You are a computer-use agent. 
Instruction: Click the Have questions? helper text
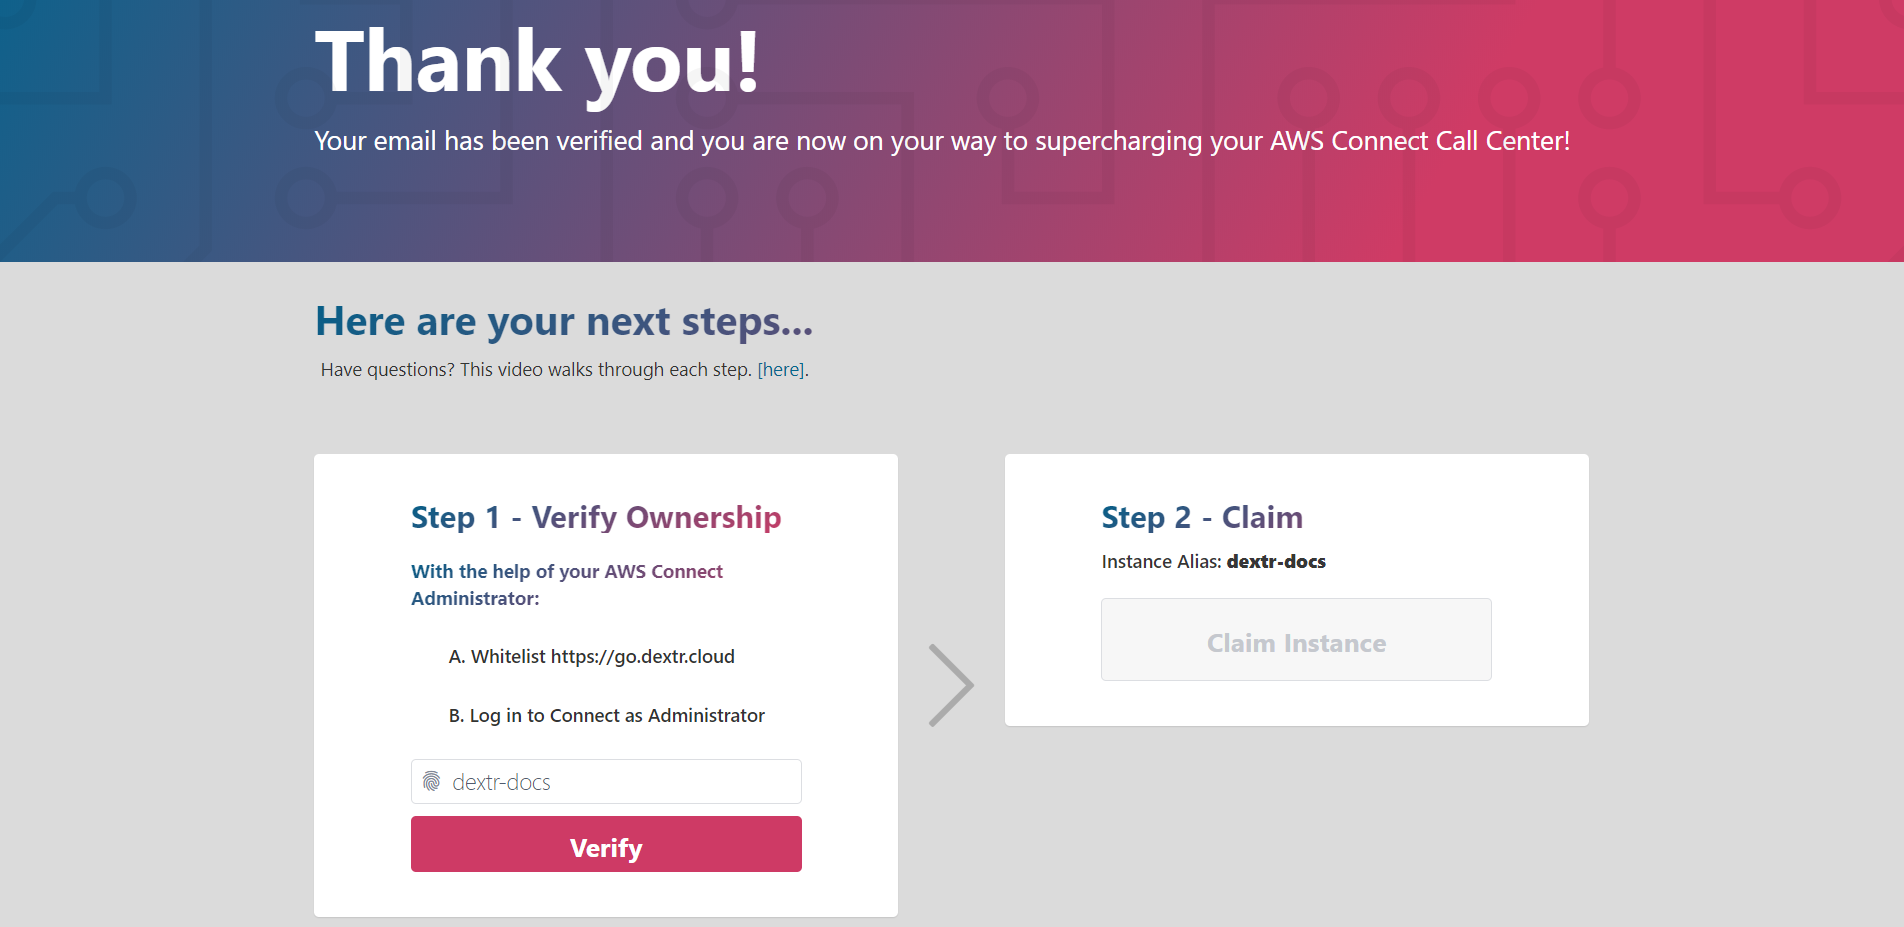tap(536, 370)
